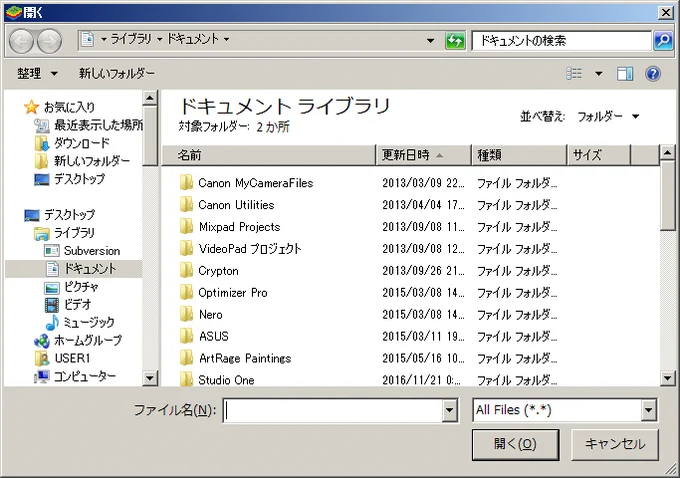Image resolution: width=680 pixels, height=478 pixels.
Task: Open help with the blue question icon
Action: point(653,74)
